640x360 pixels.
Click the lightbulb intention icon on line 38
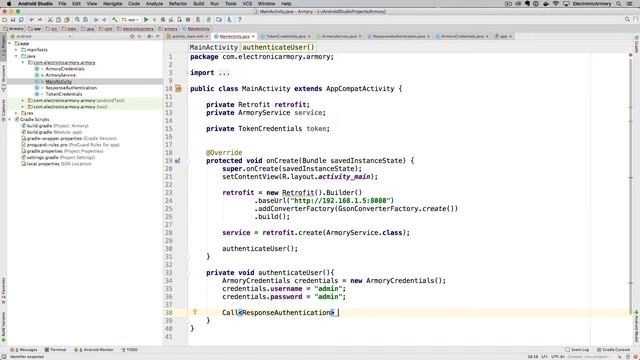195,312
